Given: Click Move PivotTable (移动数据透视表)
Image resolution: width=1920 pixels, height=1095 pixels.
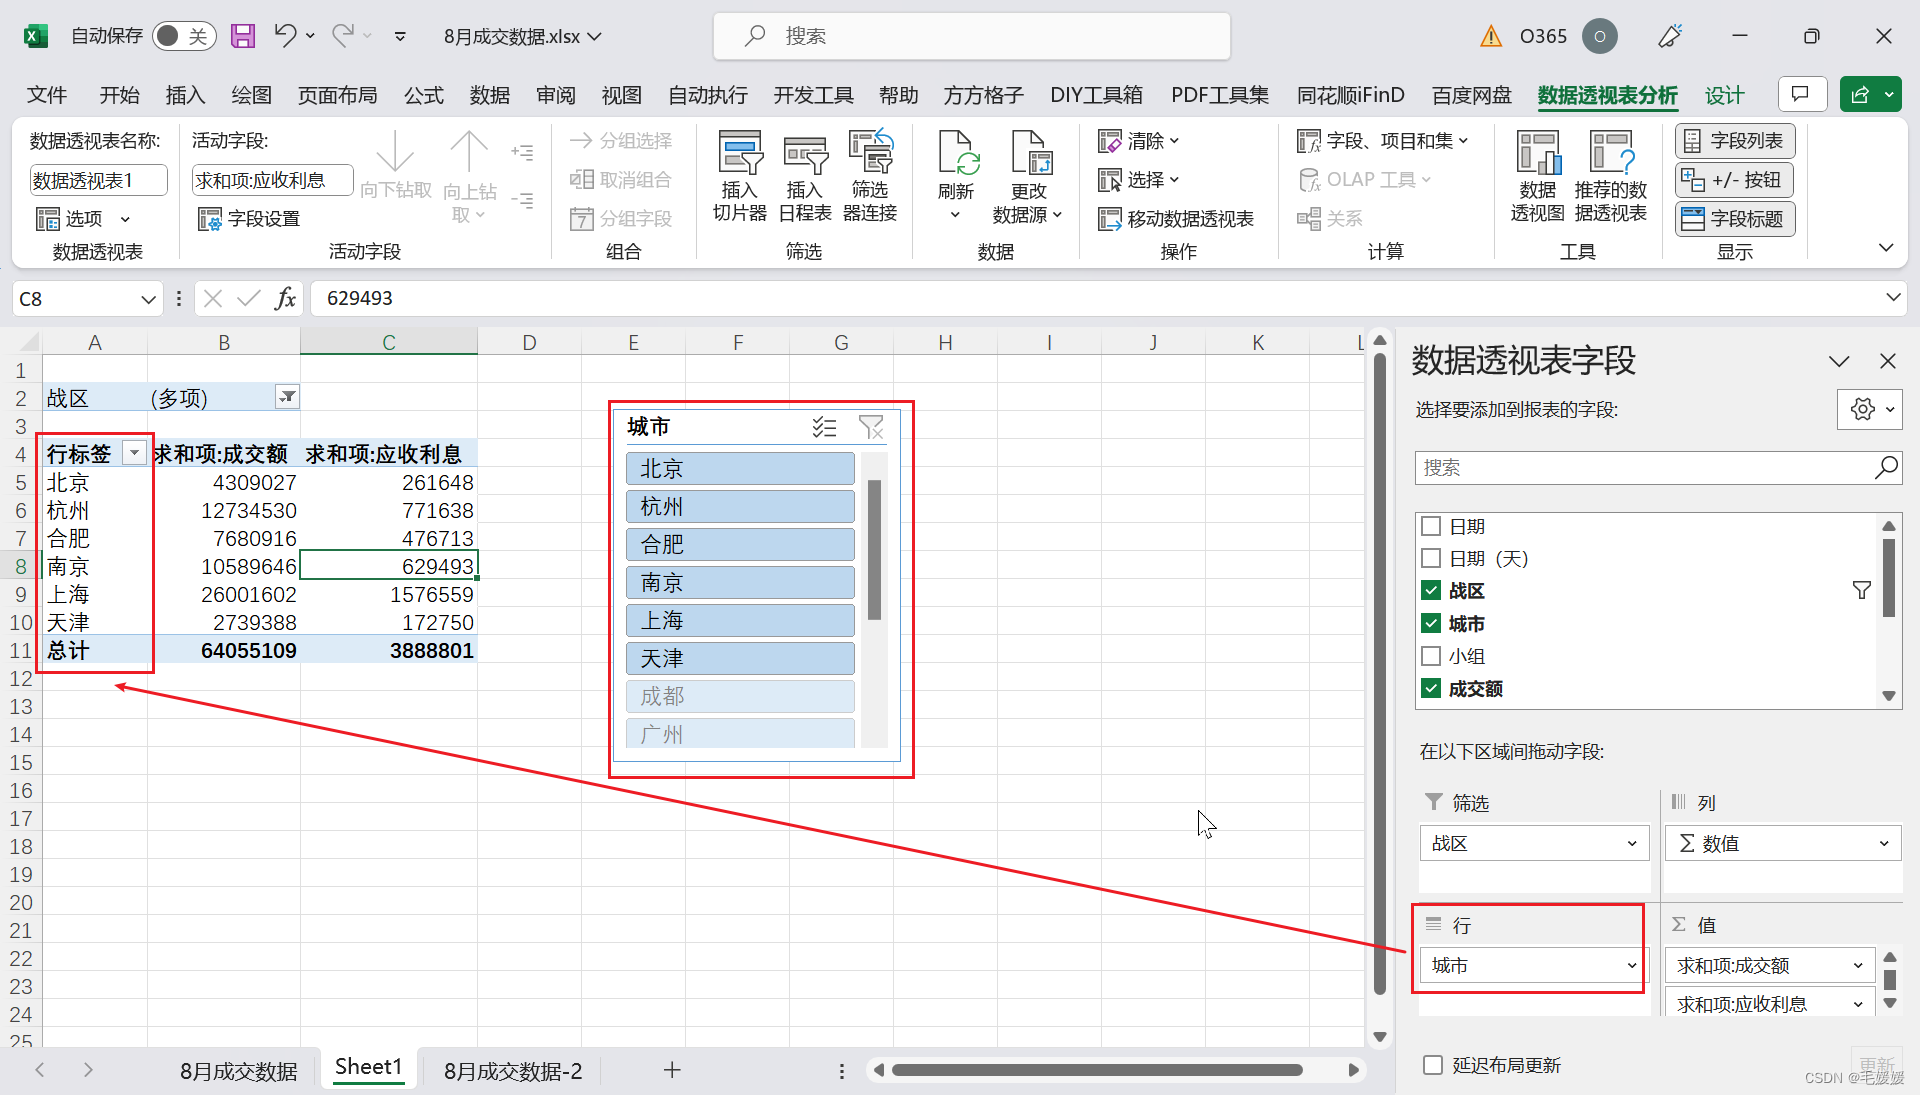Looking at the screenshot, I should click(1176, 219).
